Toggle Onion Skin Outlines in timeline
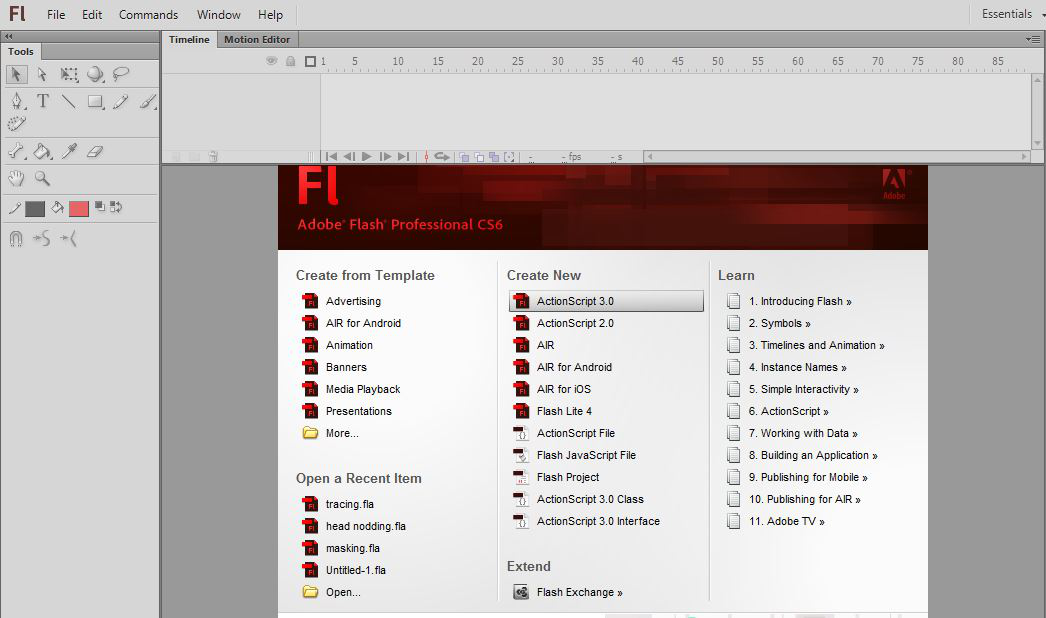 point(479,157)
